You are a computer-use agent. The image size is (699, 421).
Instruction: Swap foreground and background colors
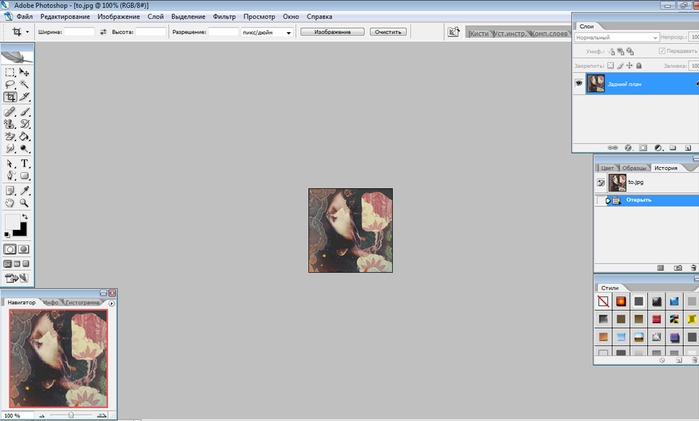[x=25, y=217]
